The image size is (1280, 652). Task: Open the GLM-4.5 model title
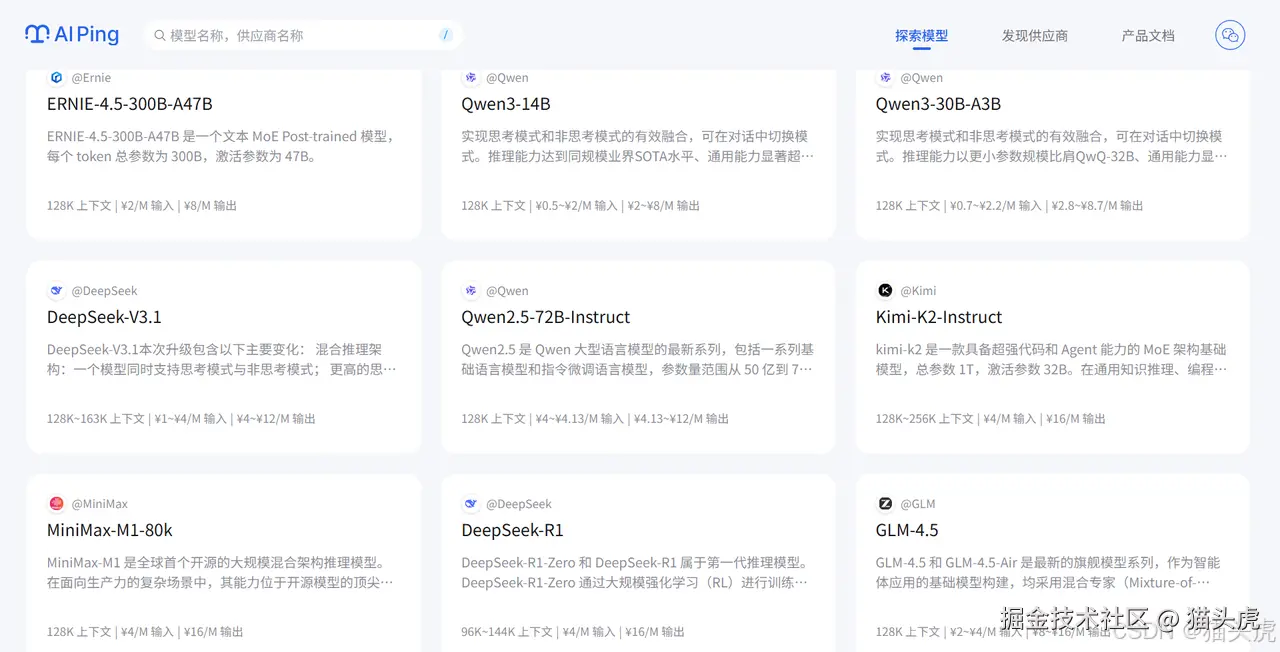(907, 530)
